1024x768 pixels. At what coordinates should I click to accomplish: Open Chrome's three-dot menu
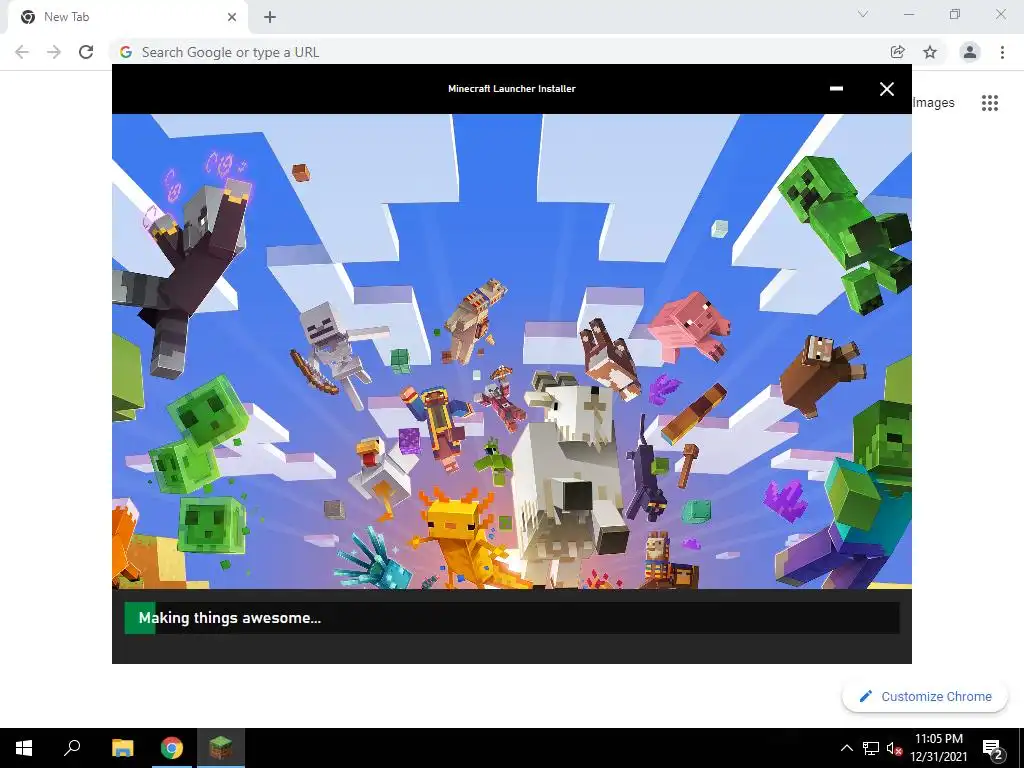pyautogui.click(x=1002, y=52)
